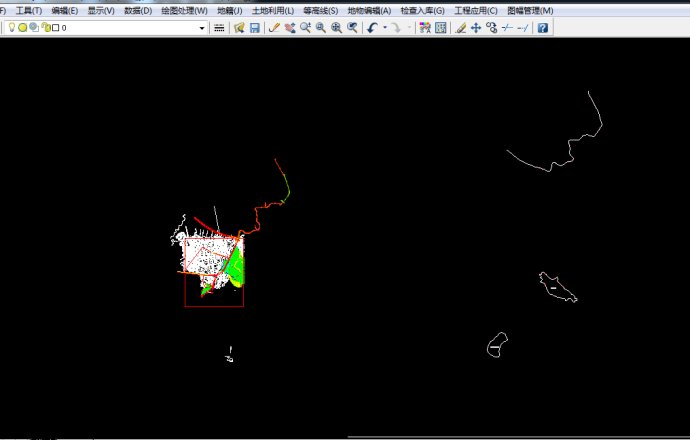The width and height of the screenshot is (690, 440).
Task: Open the undo history dropdown arrow
Action: coord(384,28)
